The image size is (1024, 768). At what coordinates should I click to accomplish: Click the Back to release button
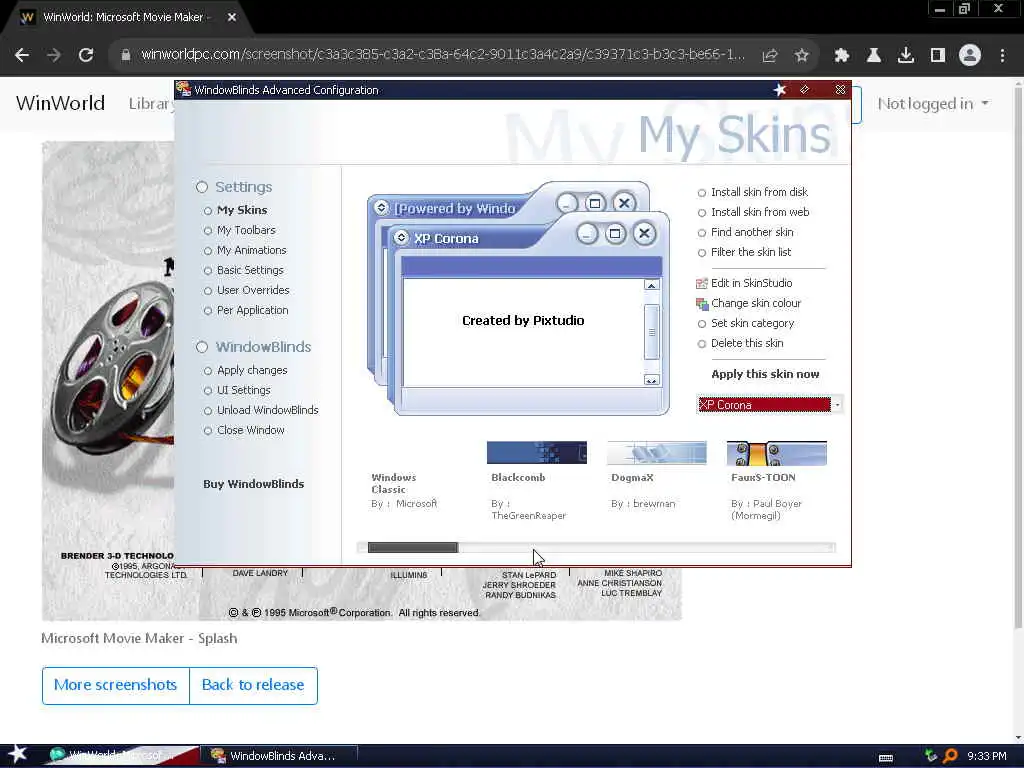[x=253, y=686]
